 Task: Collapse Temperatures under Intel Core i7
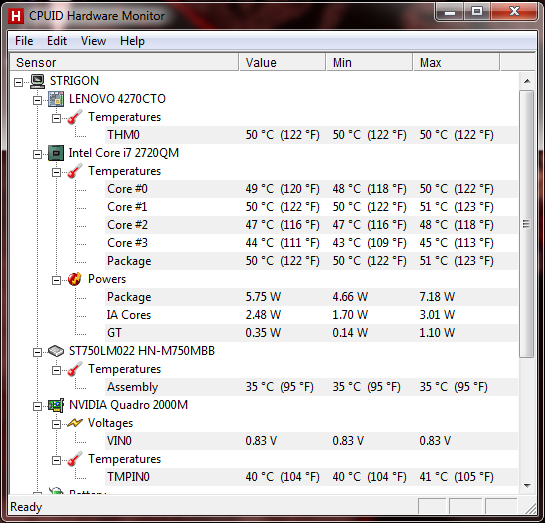[56, 172]
